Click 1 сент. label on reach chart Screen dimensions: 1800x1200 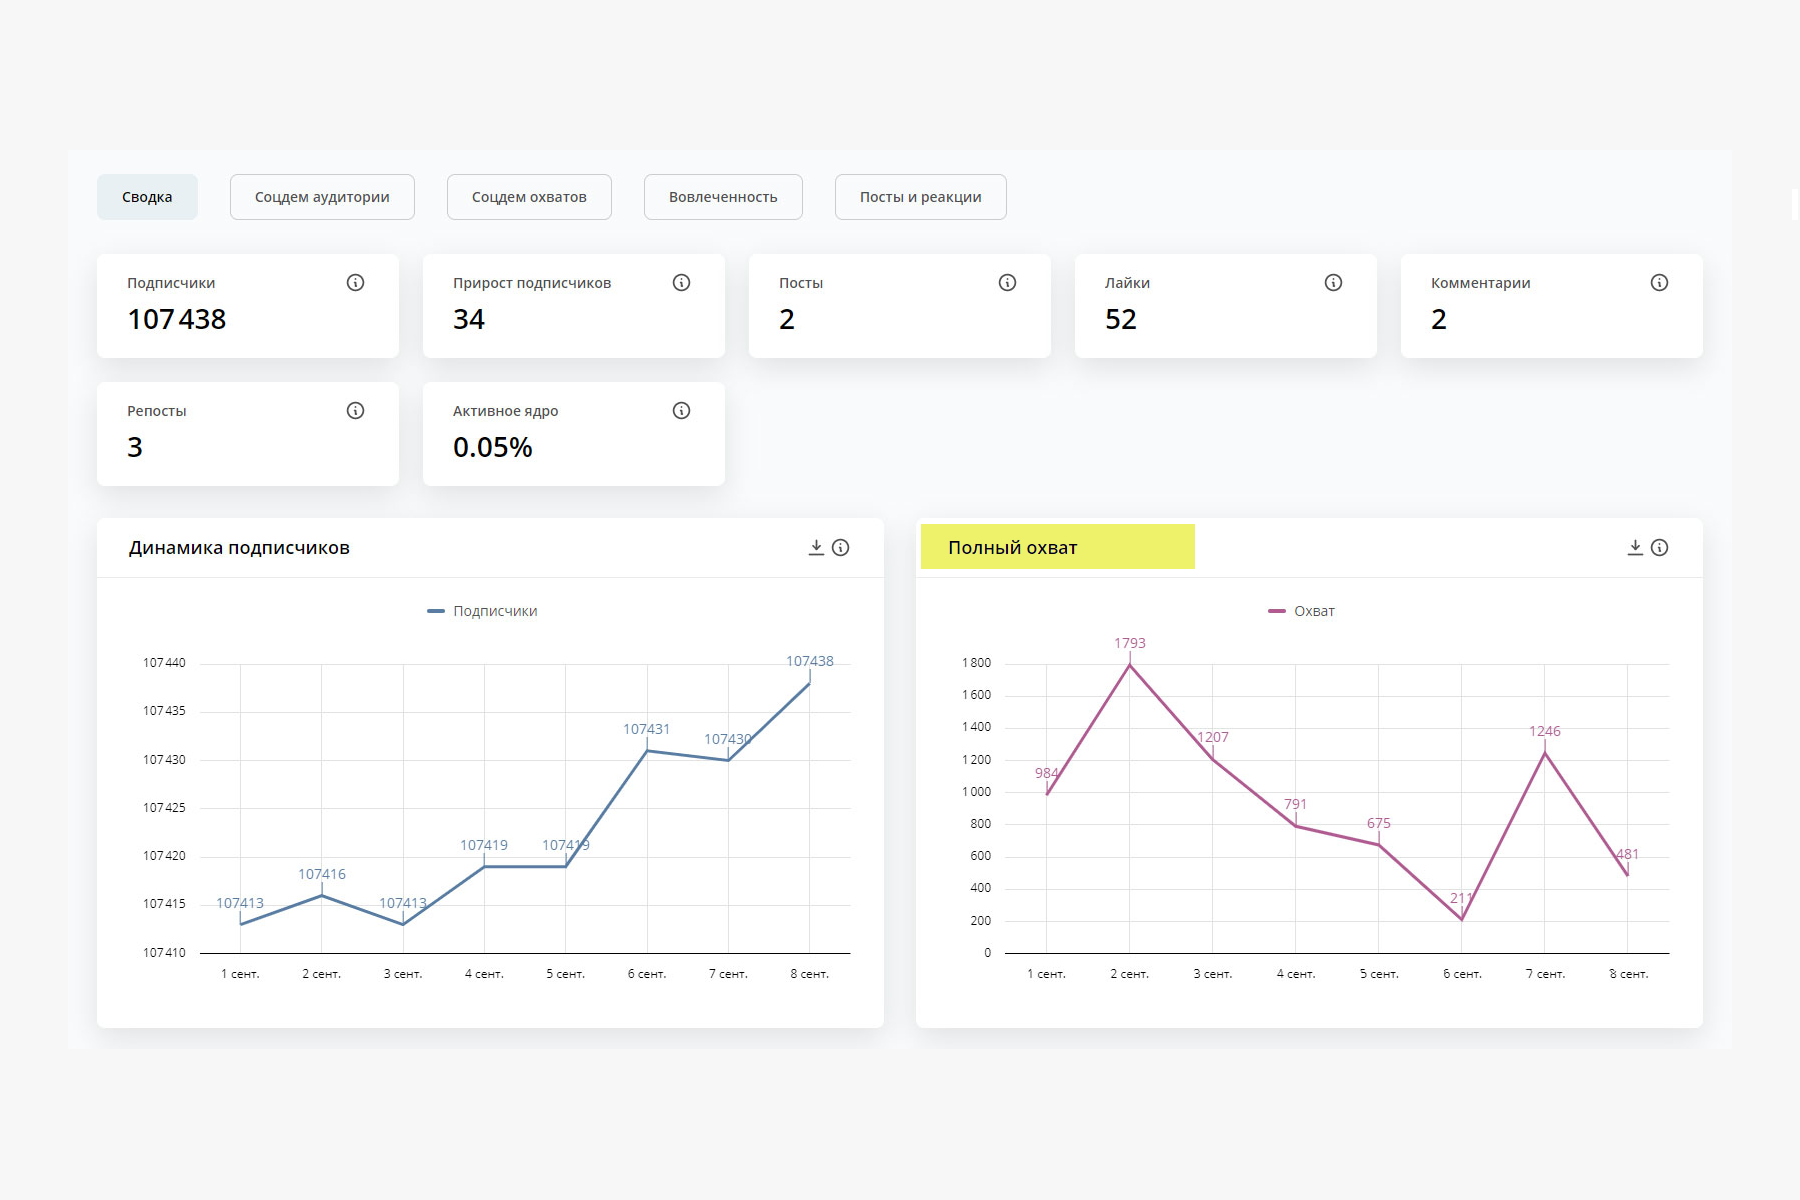pos(1047,974)
